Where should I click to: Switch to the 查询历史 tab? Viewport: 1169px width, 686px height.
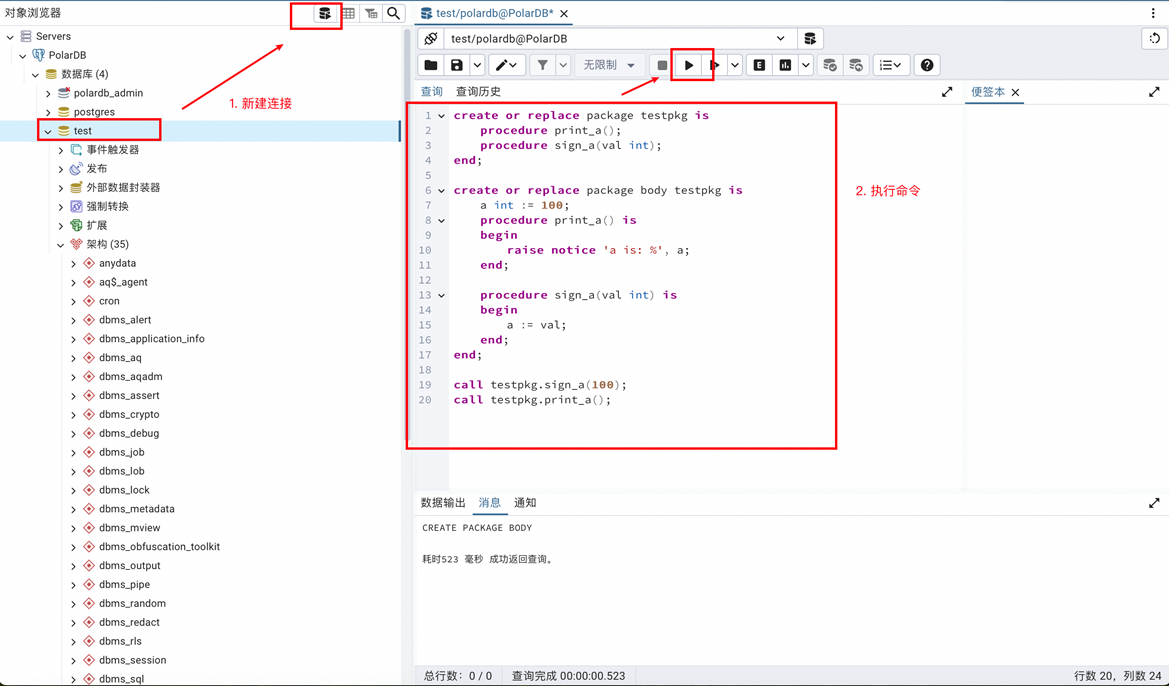478,92
